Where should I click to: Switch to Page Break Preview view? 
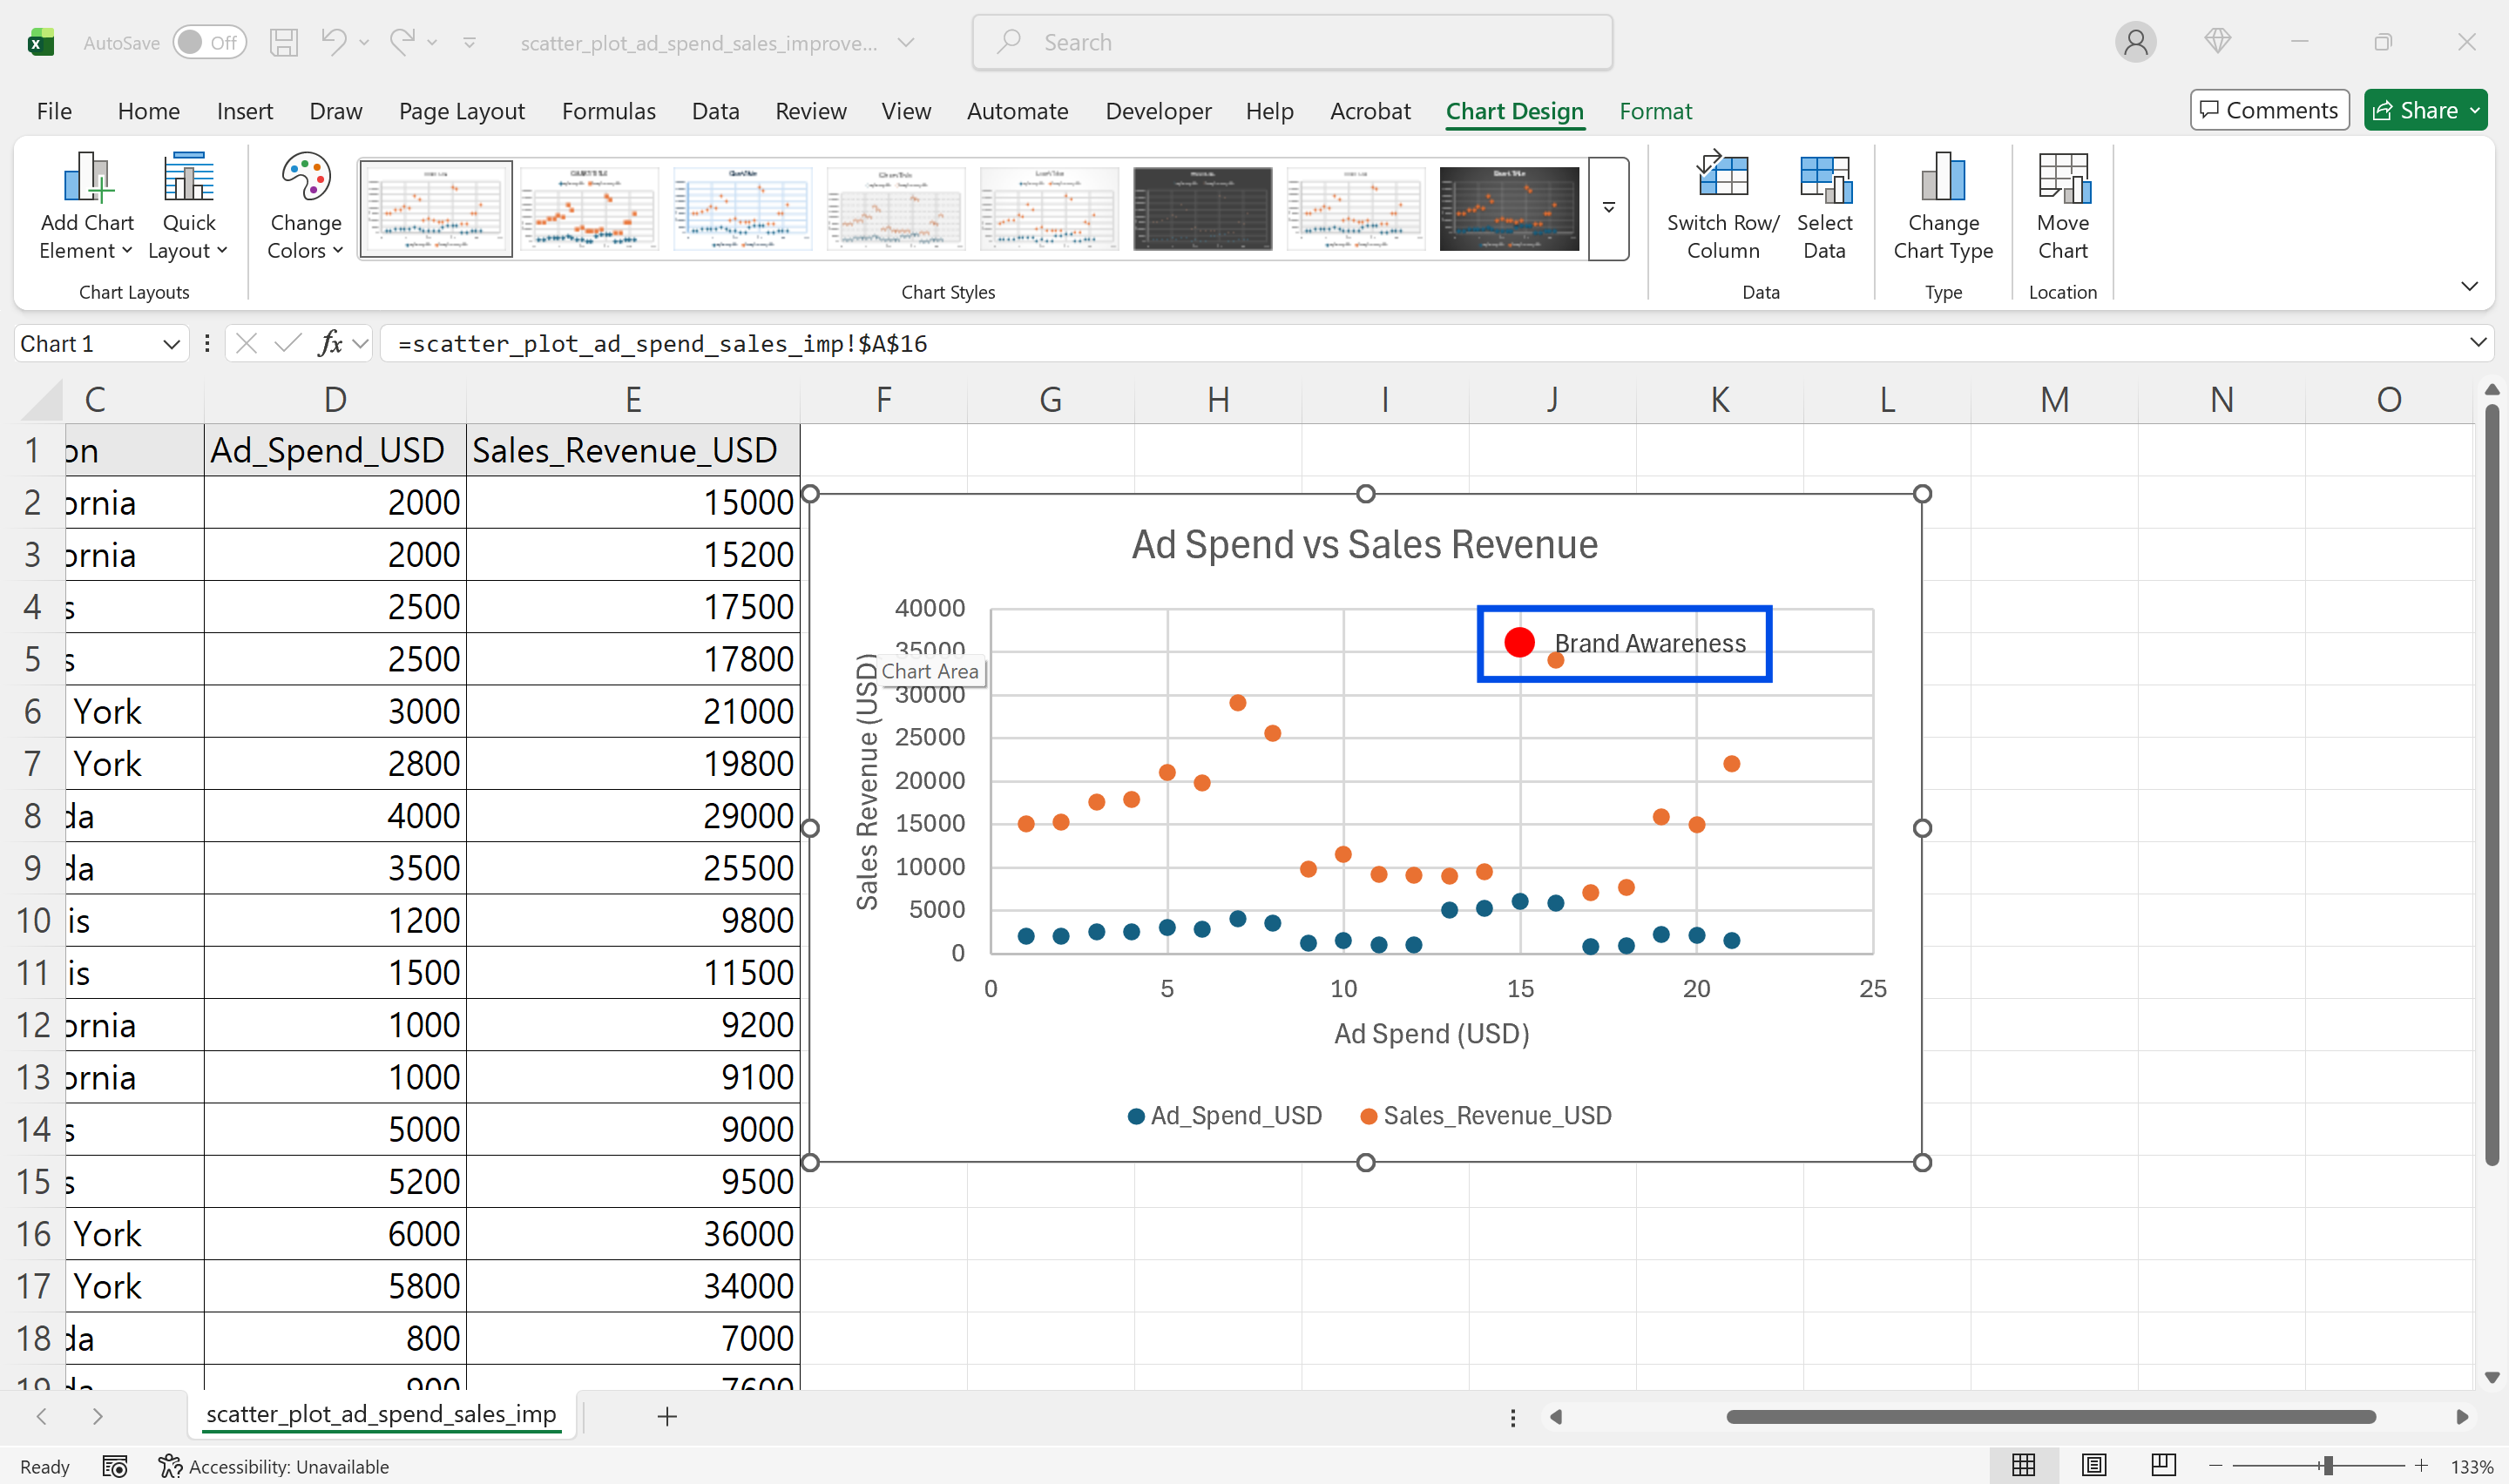(x=2163, y=1465)
